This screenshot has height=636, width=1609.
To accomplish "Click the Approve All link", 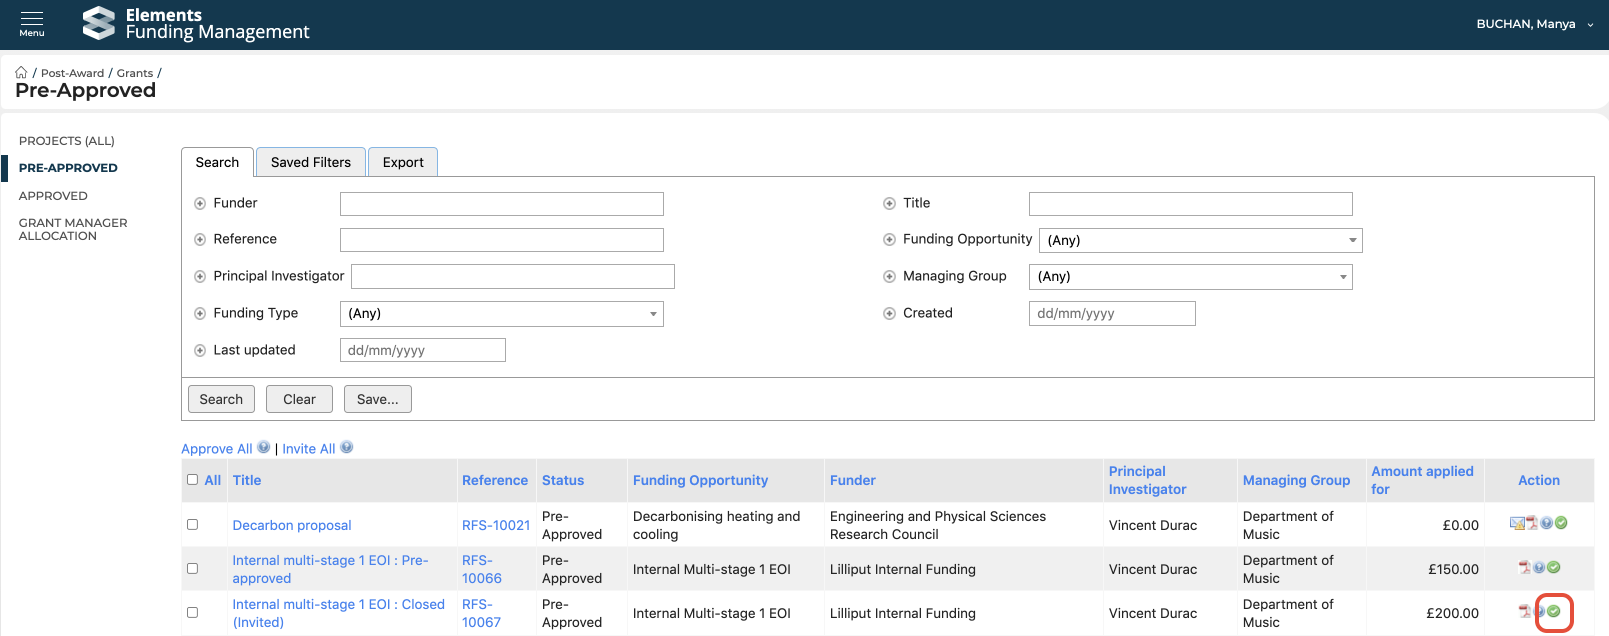I will [216, 449].
